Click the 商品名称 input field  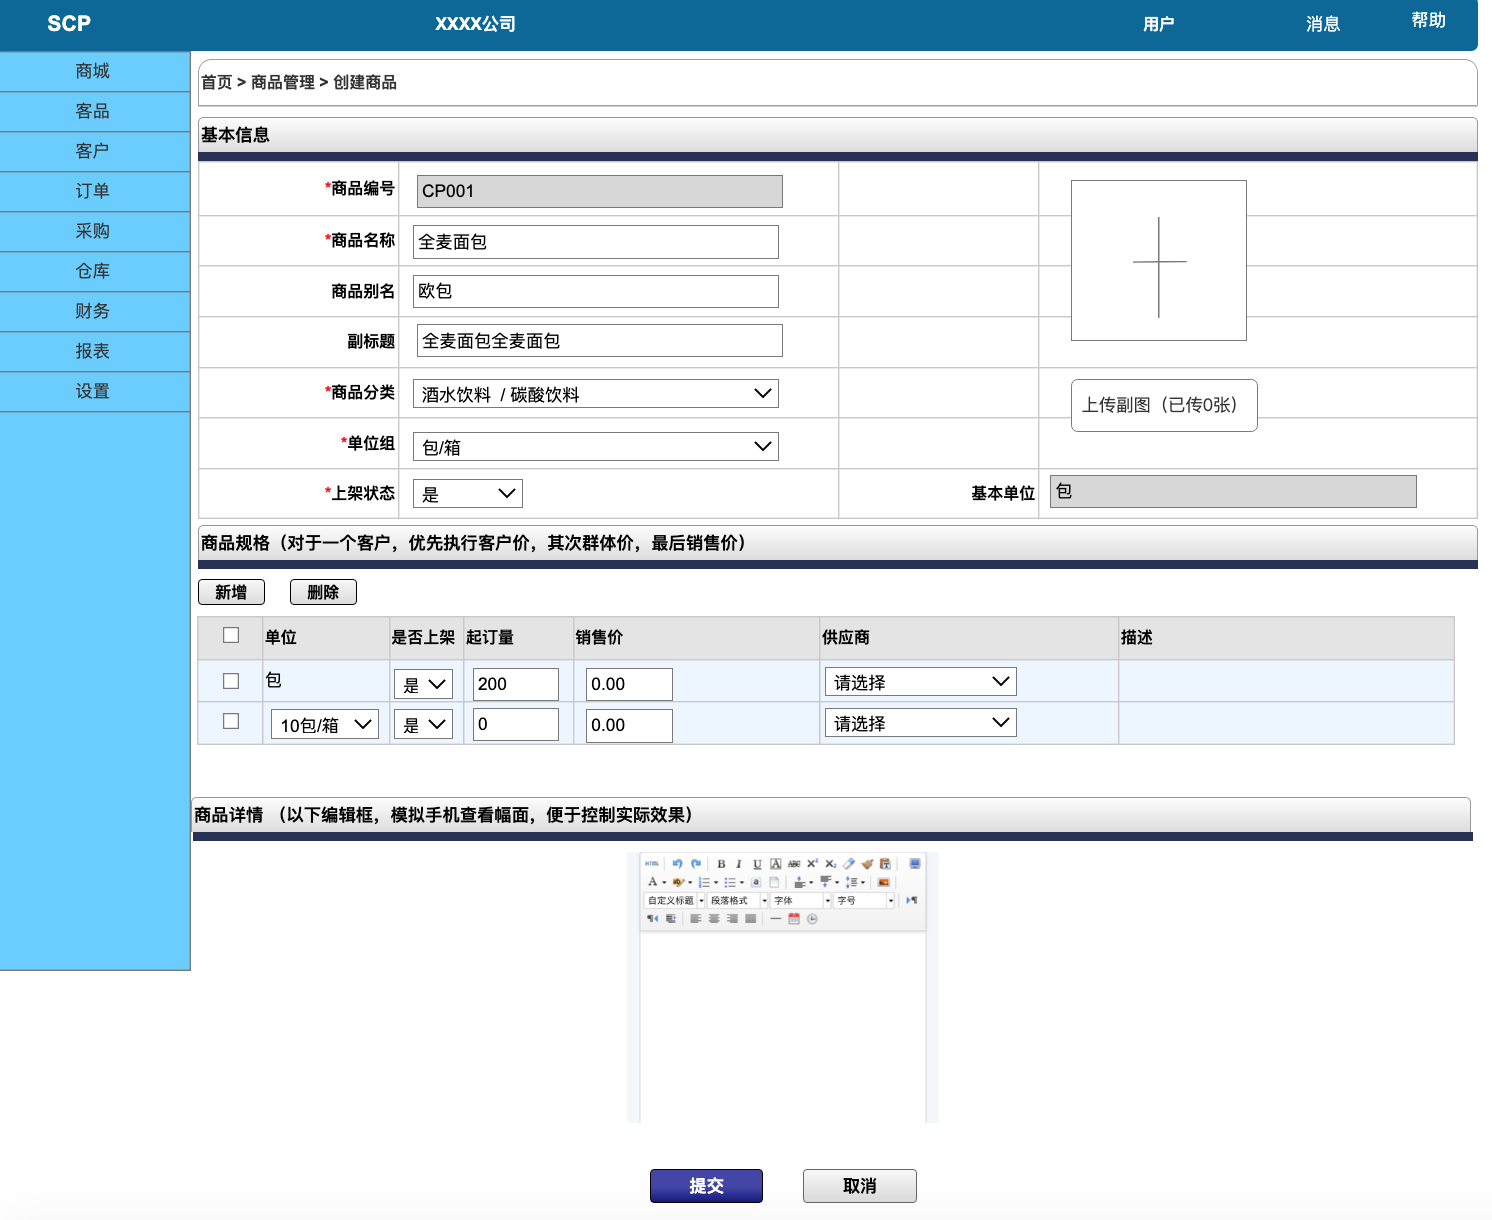coord(596,242)
